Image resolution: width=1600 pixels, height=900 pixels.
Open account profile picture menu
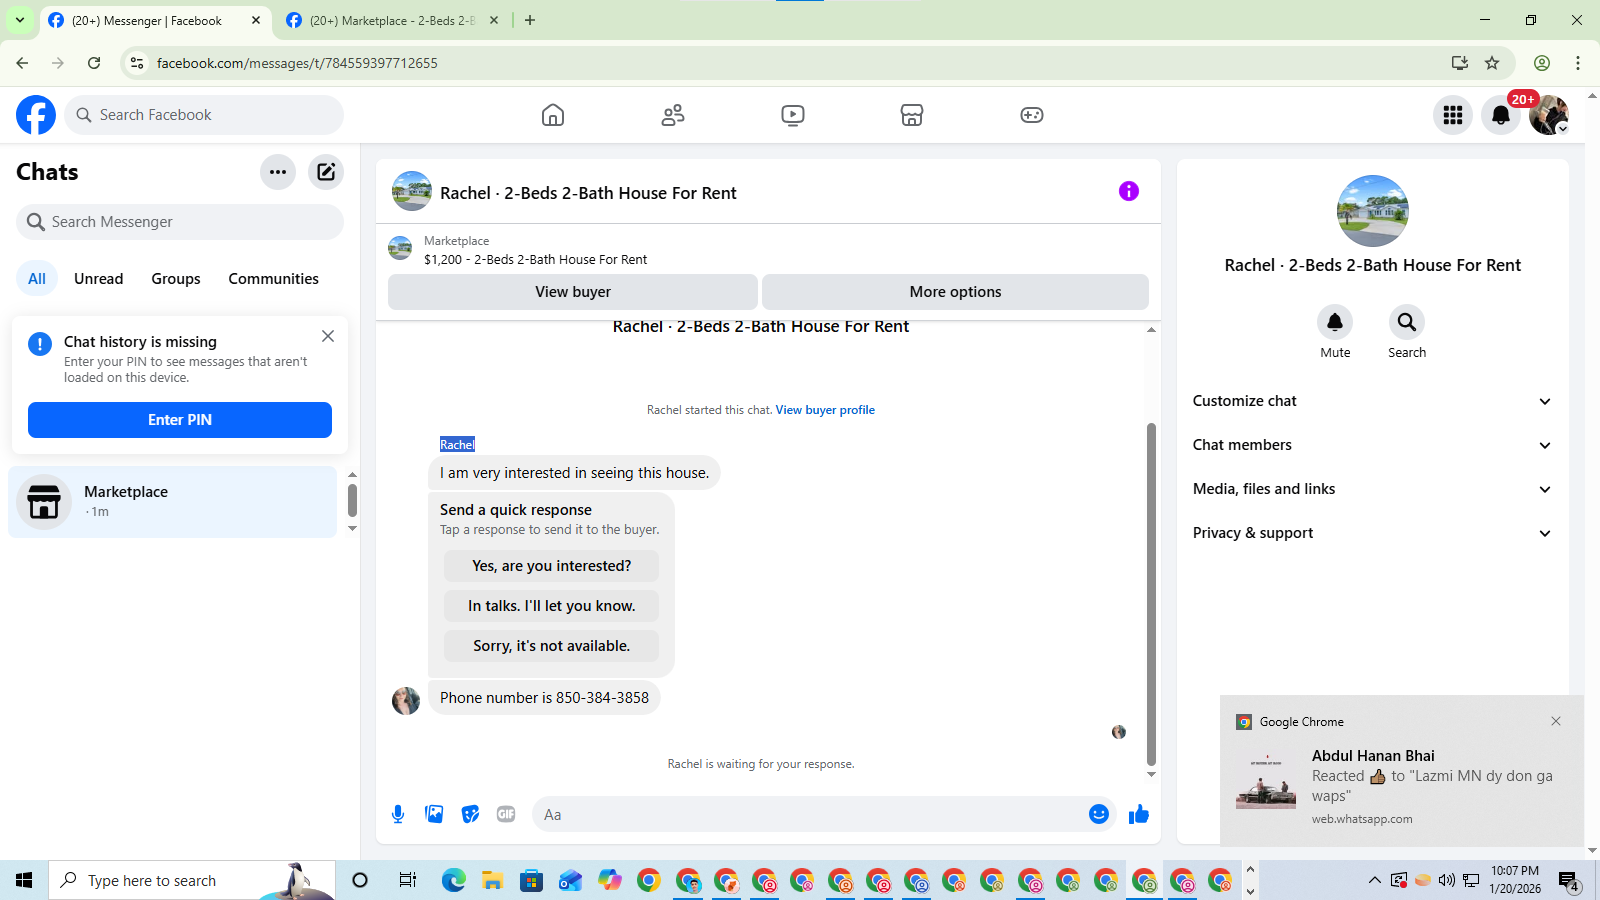coord(1549,115)
